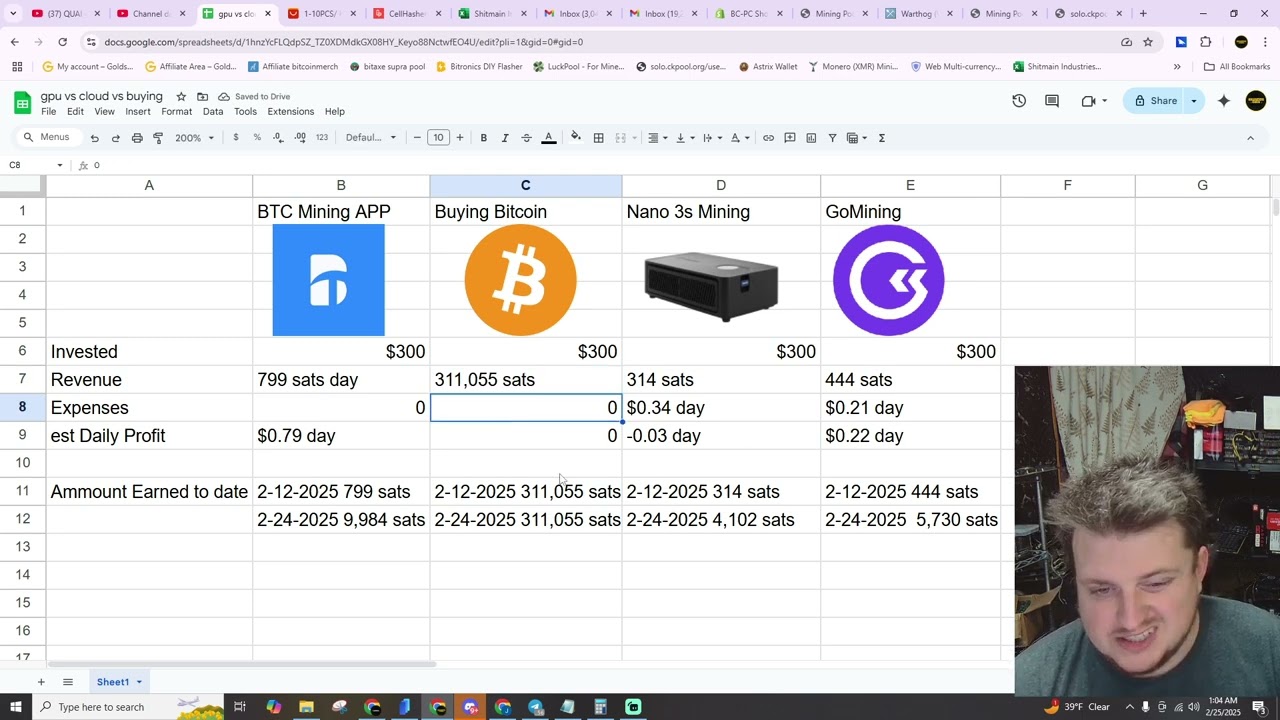Viewport: 1280px width, 720px height.
Task: Select the Paint format tool
Action: pos(158,138)
